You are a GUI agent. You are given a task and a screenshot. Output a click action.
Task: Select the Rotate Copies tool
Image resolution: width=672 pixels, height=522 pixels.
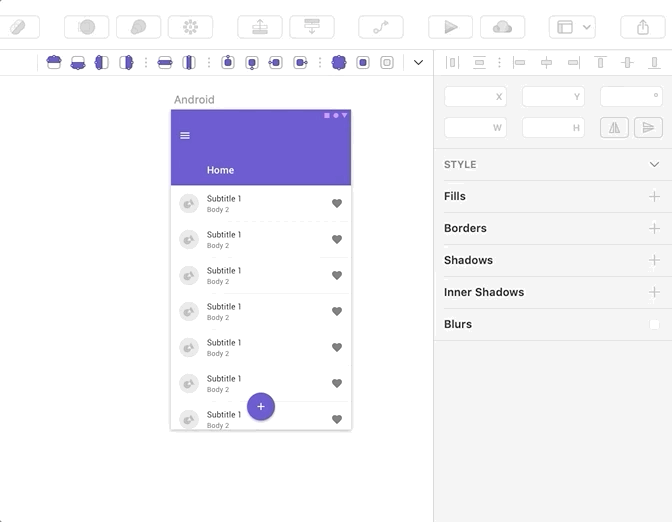click(x=190, y=27)
